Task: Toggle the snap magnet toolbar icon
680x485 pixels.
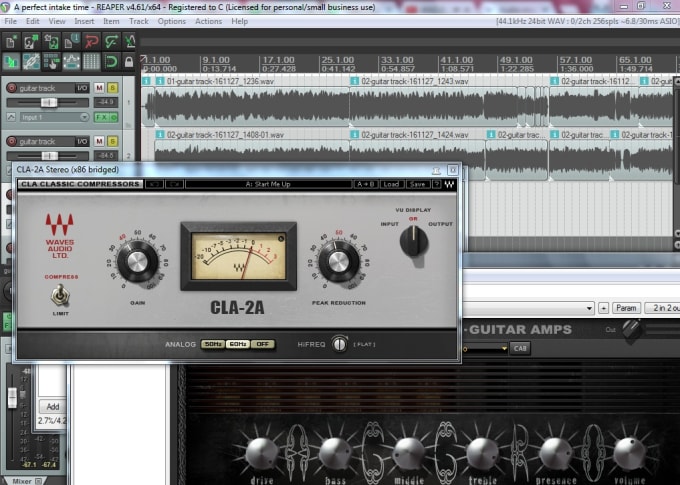Action: click(x=111, y=62)
